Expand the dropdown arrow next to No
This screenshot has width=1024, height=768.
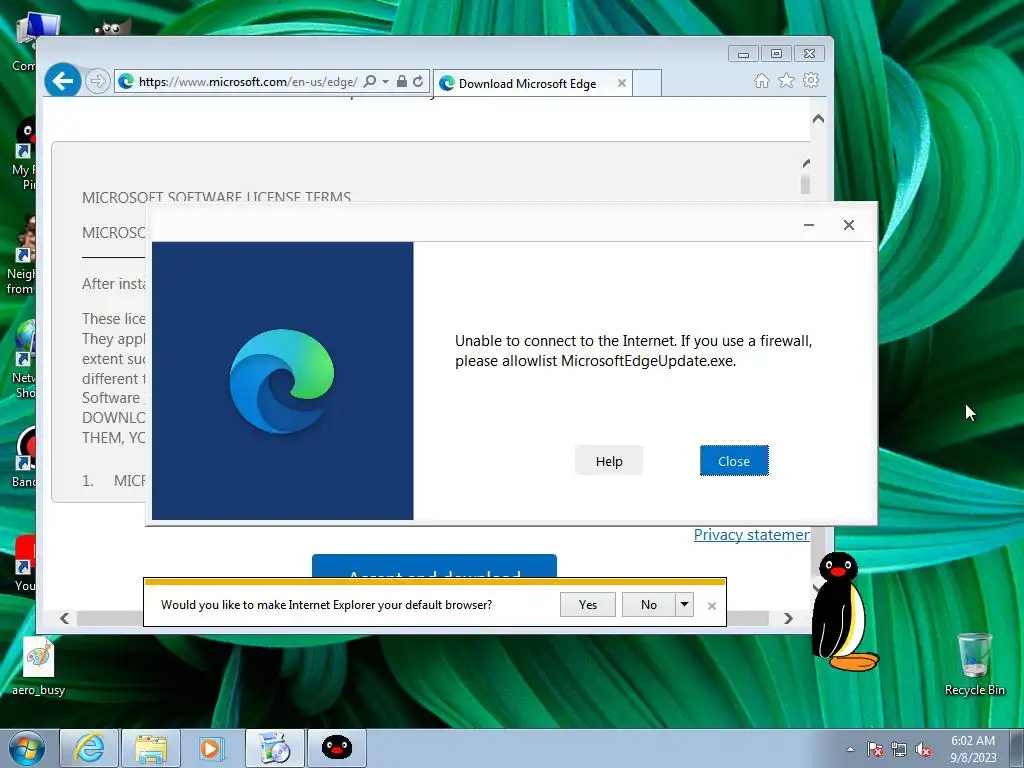pos(684,605)
